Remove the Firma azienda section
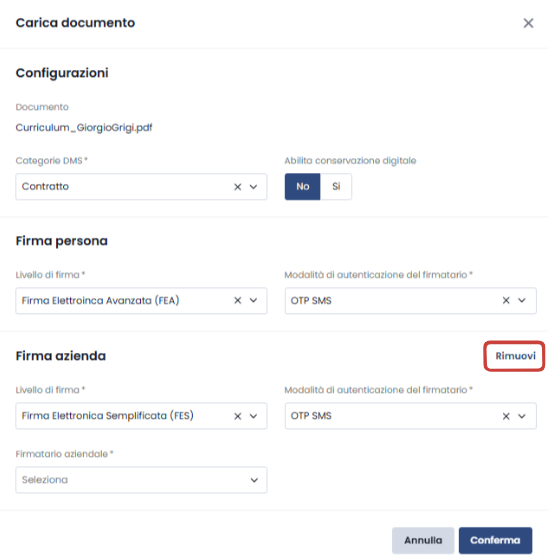Screen dimensions: 548x557 (x=515, y=356)
